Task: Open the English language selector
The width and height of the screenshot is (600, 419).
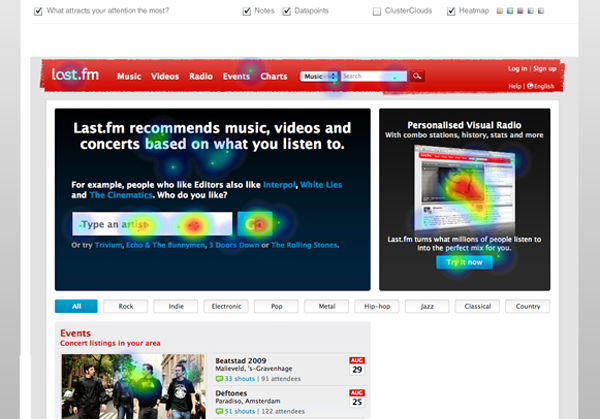Action: click(x=544, y=87)
